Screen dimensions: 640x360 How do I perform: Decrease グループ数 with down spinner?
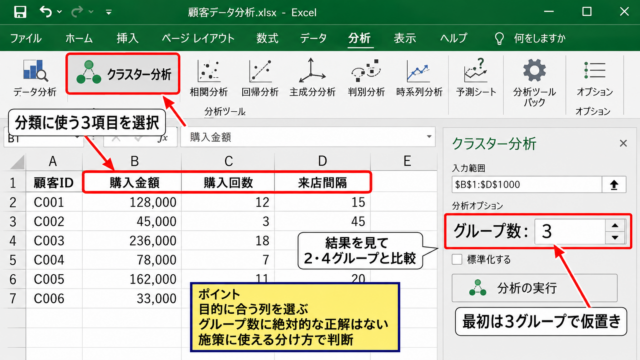(x=615, y=238)
